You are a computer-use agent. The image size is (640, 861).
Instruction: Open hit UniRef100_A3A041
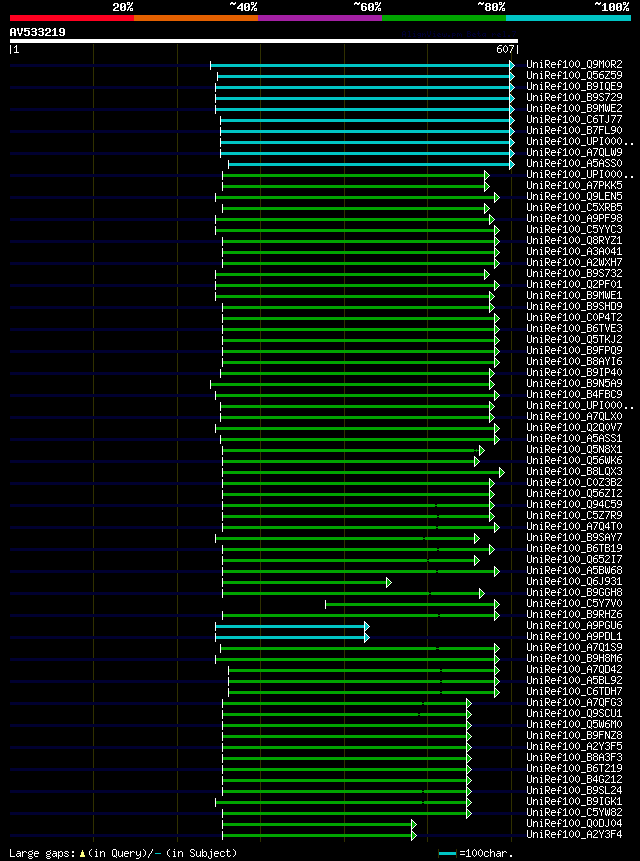pyautogui.click(x=574, y=251)
